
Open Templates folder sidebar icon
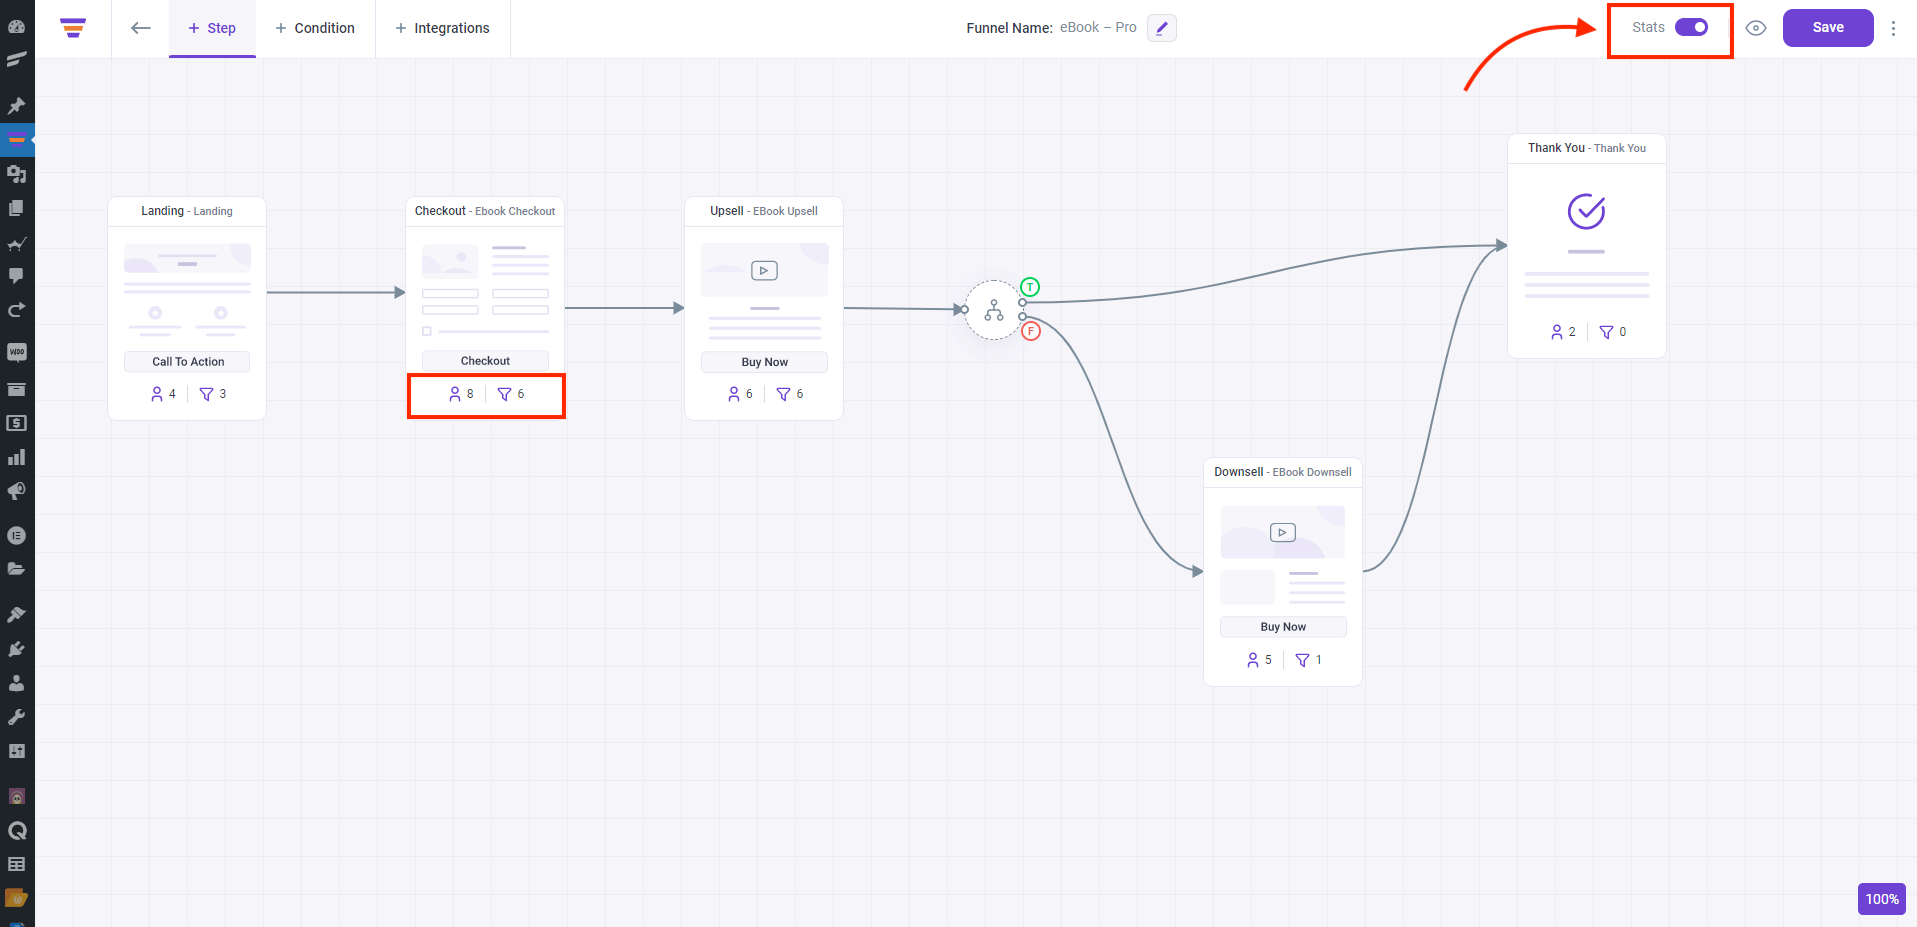coord(16,569)
